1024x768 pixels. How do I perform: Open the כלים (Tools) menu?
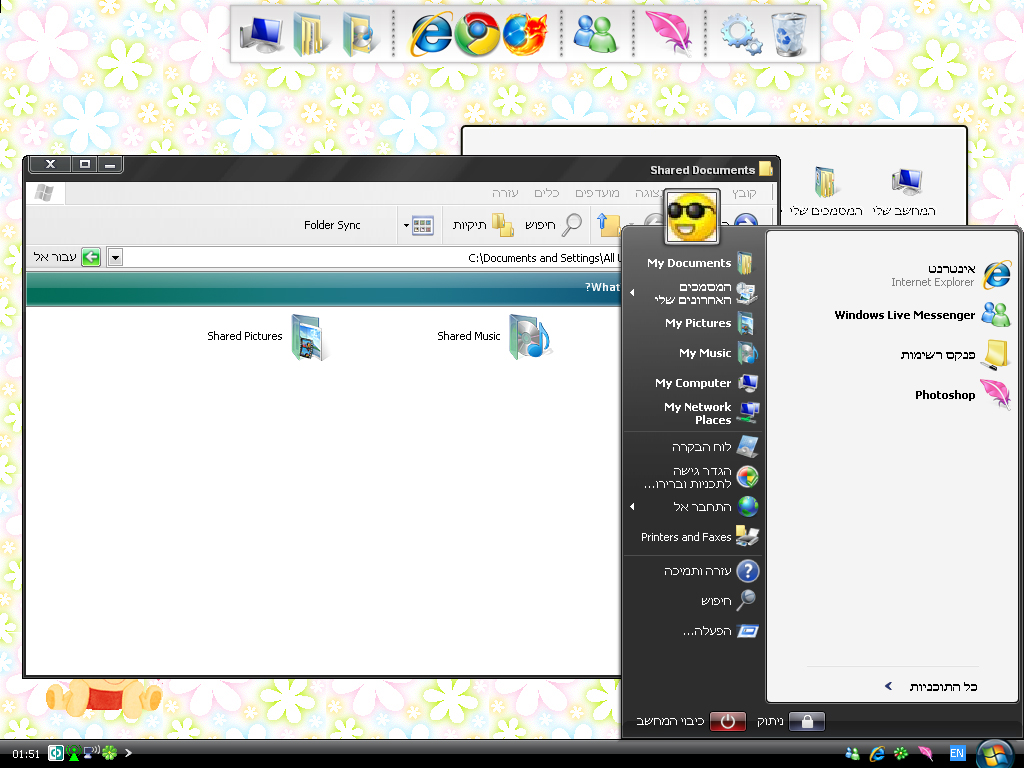[547, 193]
